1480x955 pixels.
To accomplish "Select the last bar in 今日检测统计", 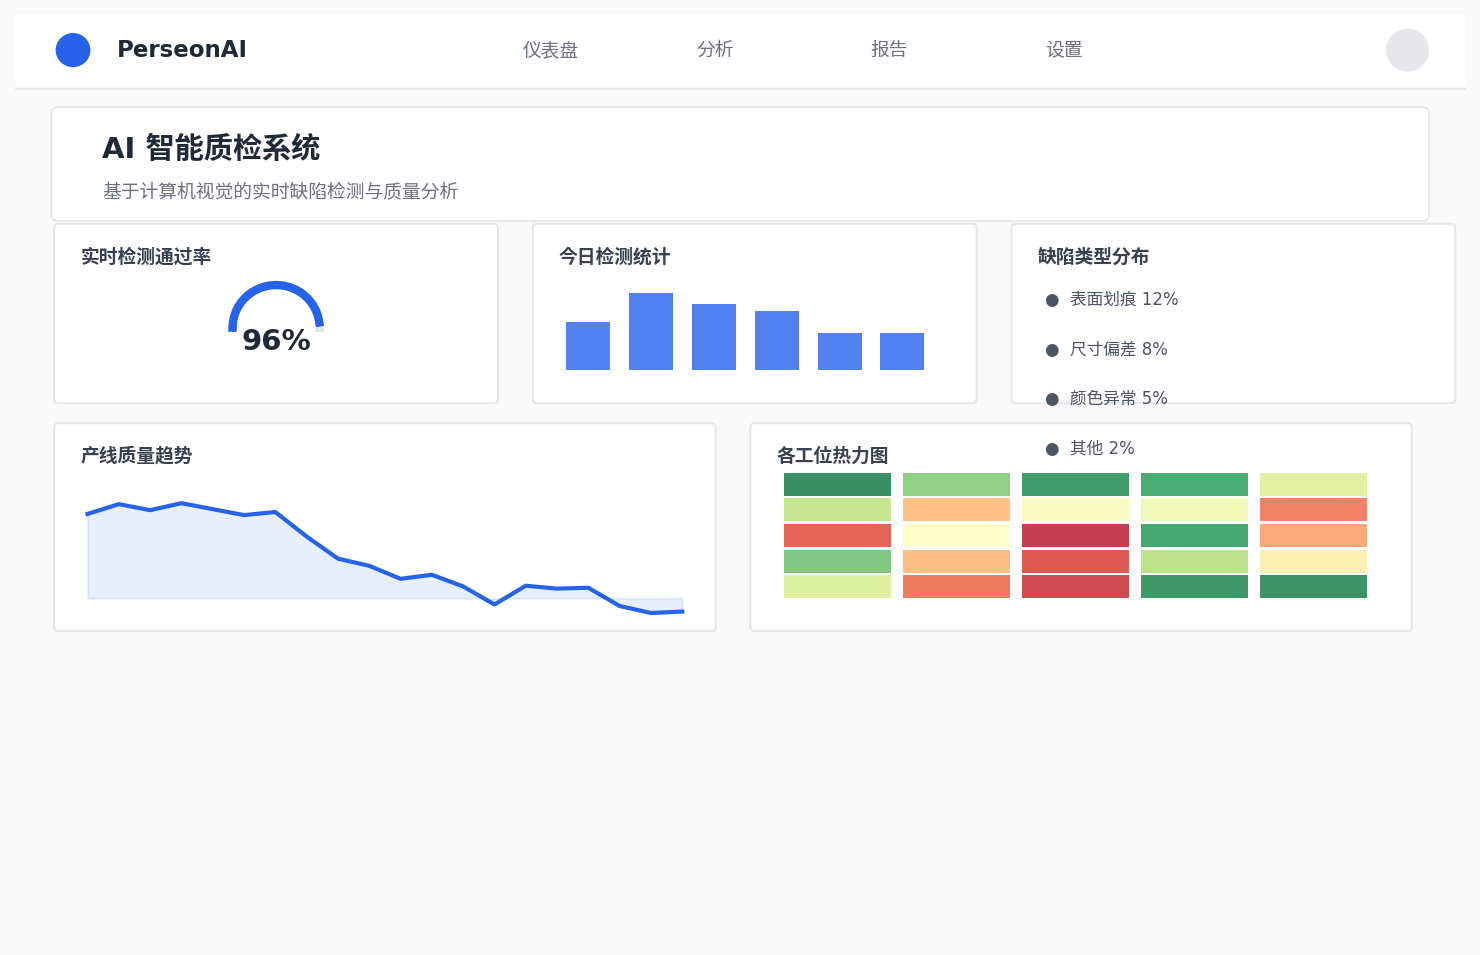I will point(902,351).
